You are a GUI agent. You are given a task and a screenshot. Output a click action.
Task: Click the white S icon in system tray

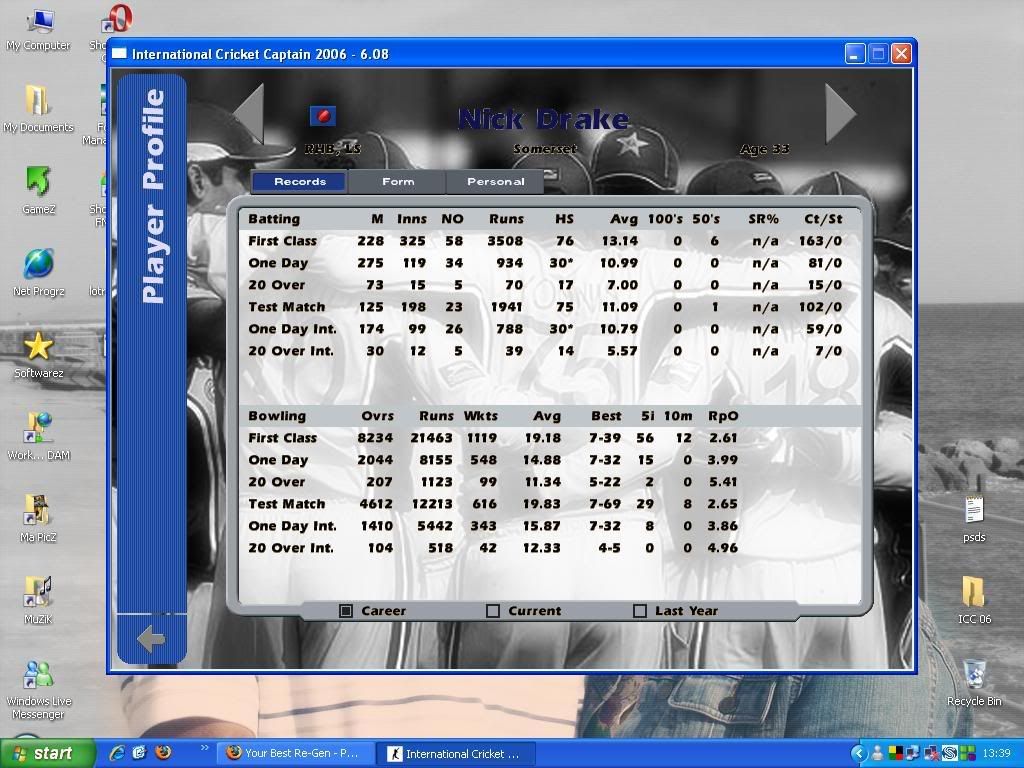click(x=949, y=754)
